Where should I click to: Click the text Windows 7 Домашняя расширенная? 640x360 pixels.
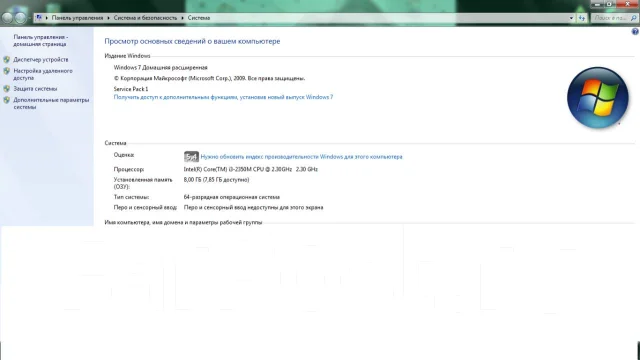tap(160, 68)
